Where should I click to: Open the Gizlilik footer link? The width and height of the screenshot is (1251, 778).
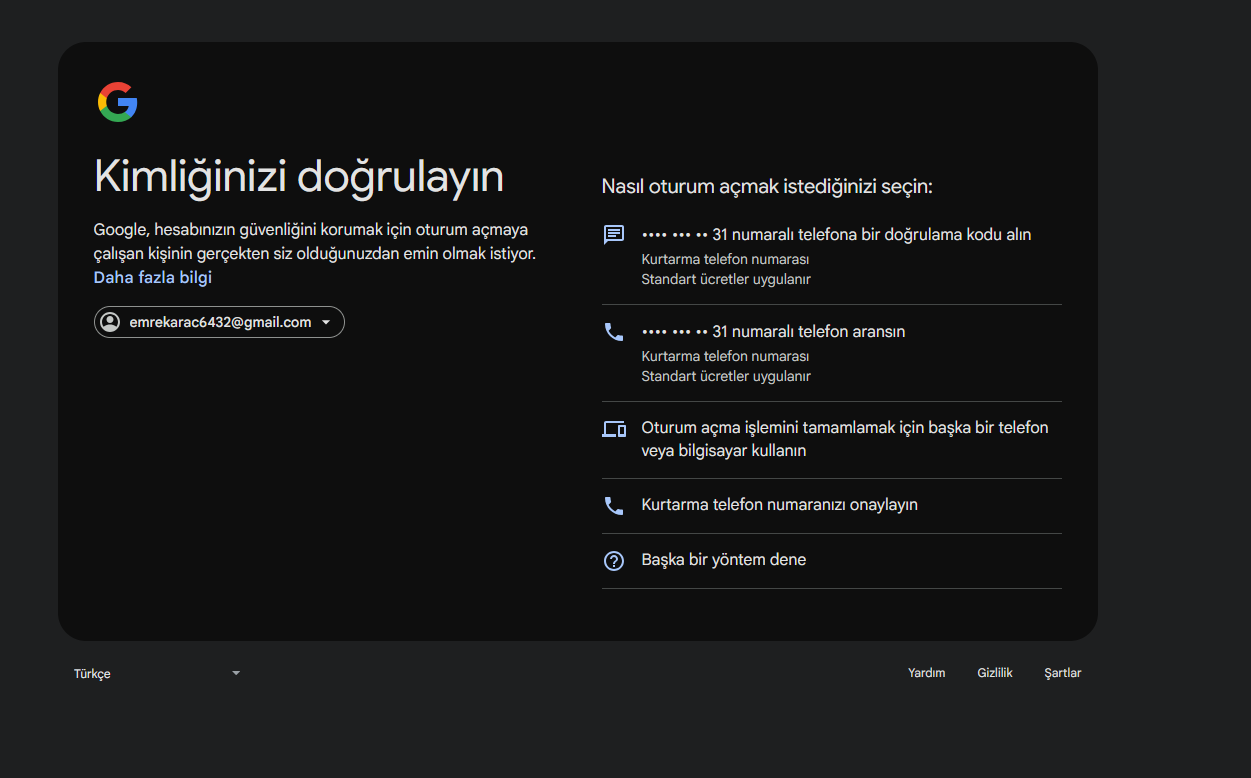(x=995, y=673)
